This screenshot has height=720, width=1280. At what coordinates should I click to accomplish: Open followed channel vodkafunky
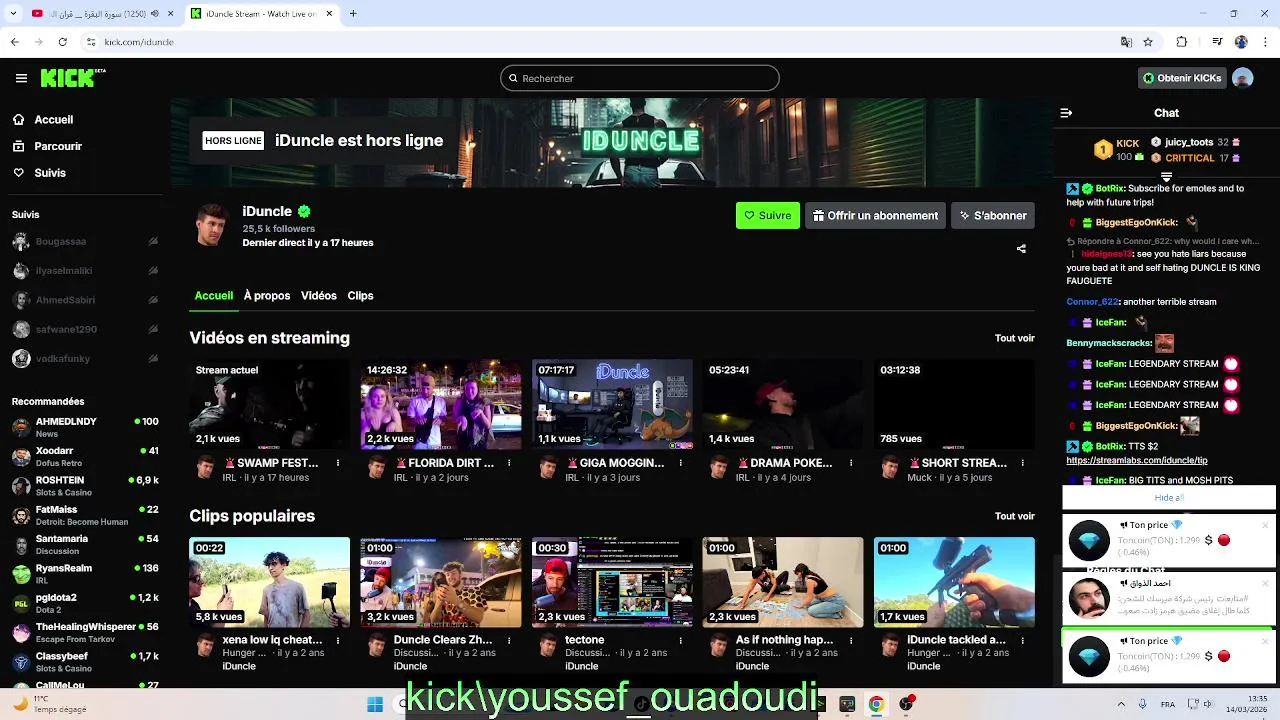(84, 358)
